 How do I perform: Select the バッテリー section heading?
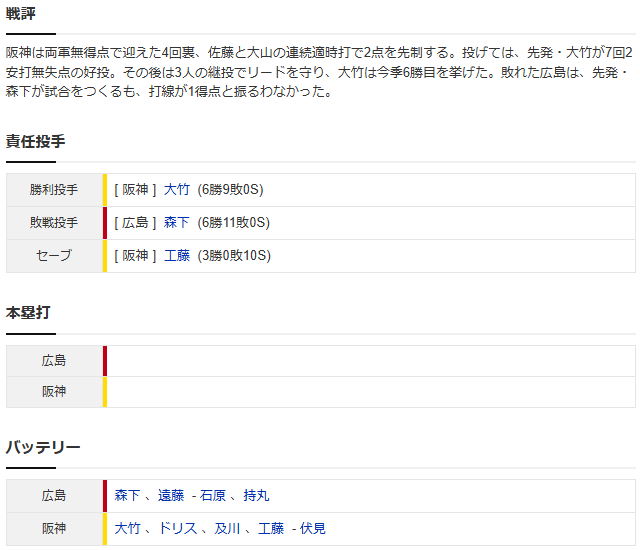[43, 448]
